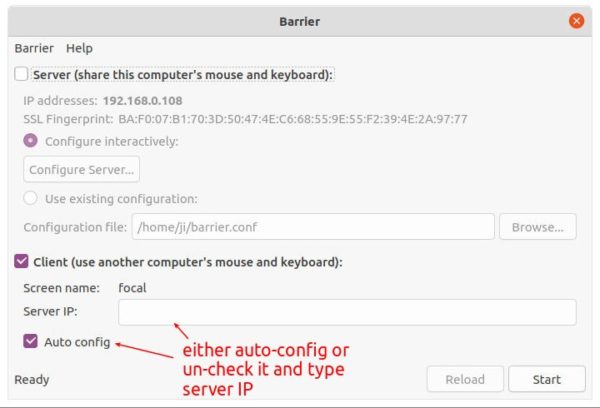Viewport: 600px width, 408px height.
Task: Select the Configure interactively radio button
Action: pyautogui.click(x=31, y=140)
